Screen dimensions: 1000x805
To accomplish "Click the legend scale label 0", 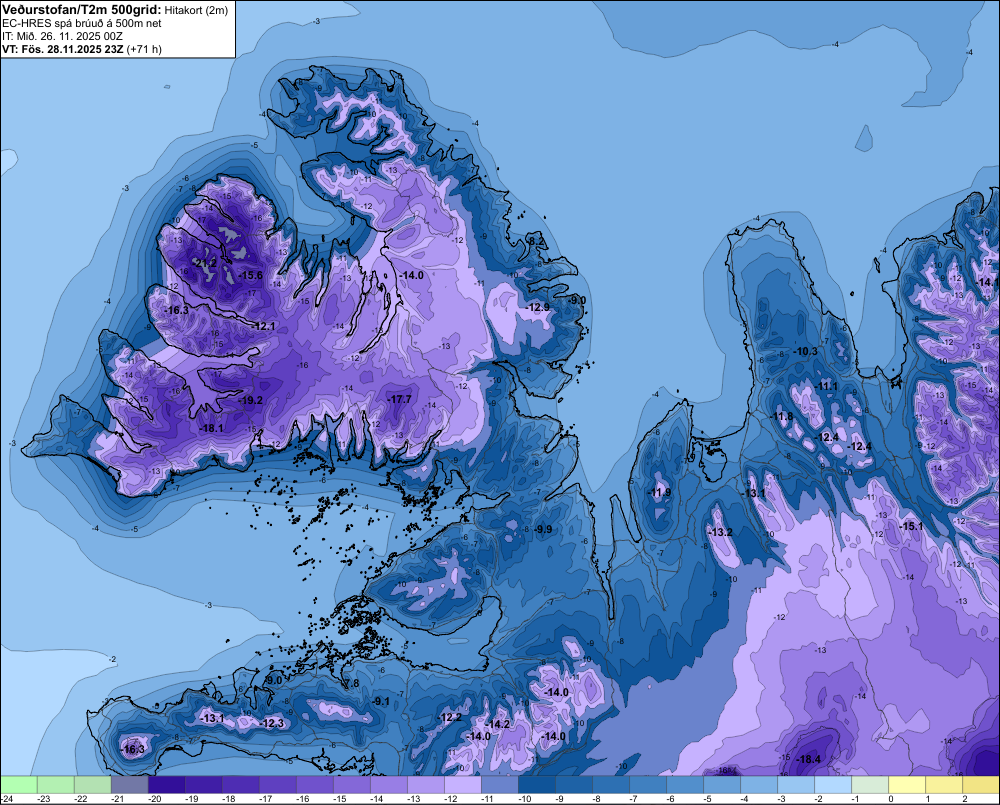I will pos(891,799).
